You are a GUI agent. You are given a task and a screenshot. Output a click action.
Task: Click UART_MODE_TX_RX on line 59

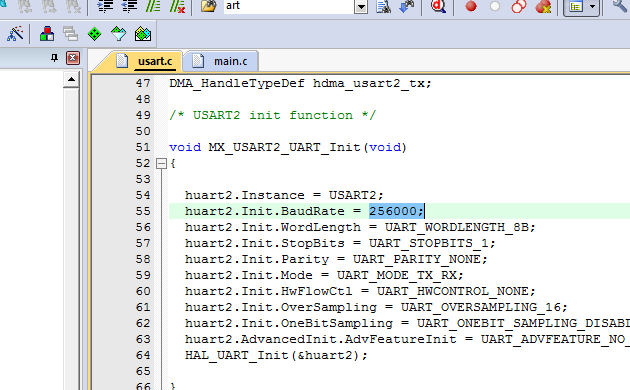click(396, 275)
